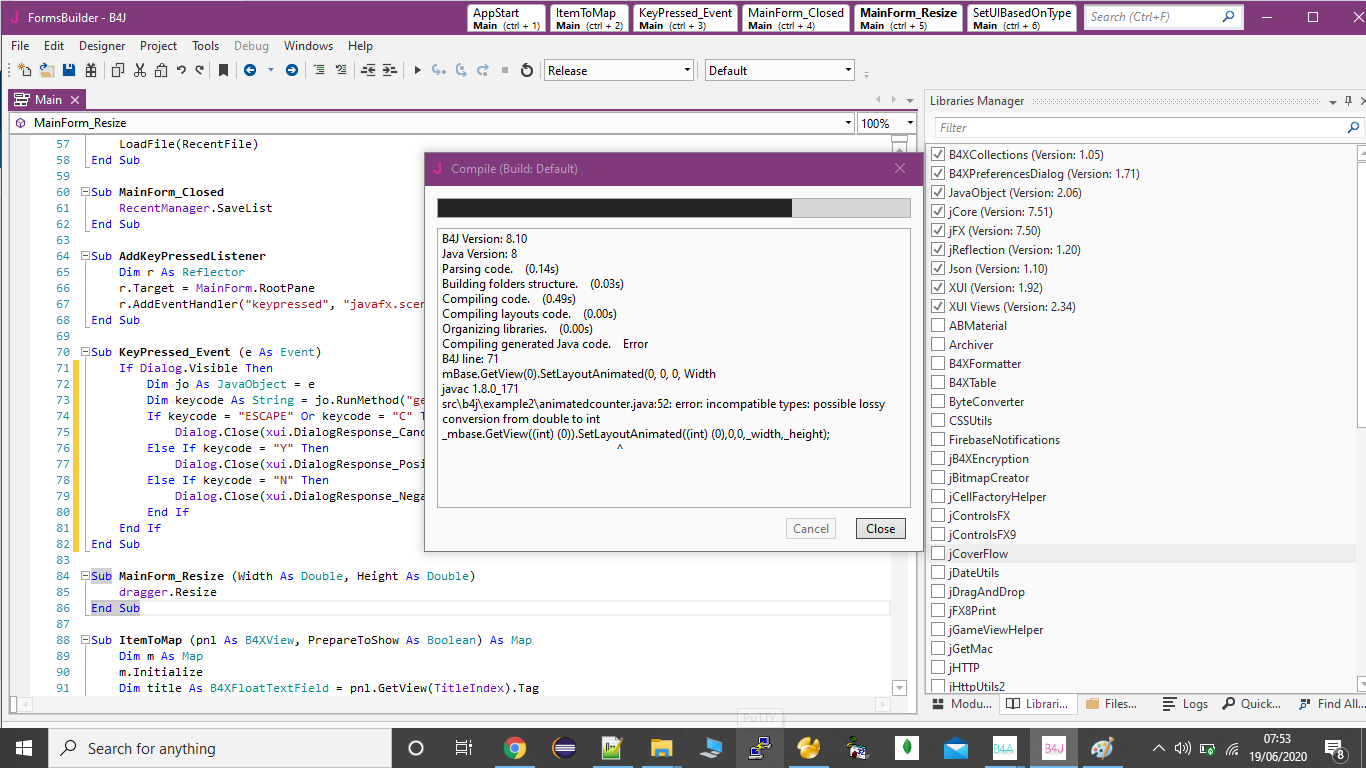Click the libraries Filter input field
The image size is (1366, 768).
1140,128
